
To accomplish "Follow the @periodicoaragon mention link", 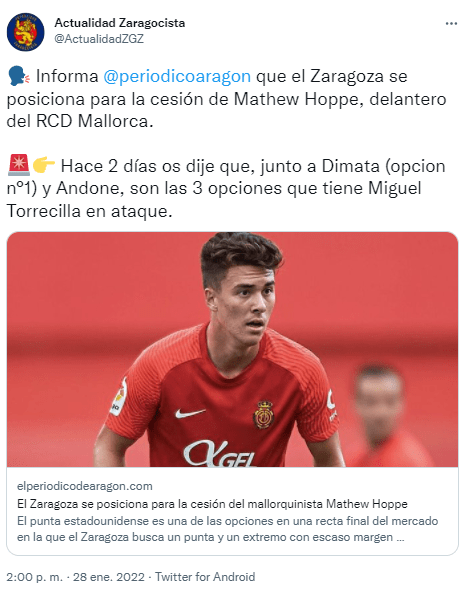I will coord(177,76).
